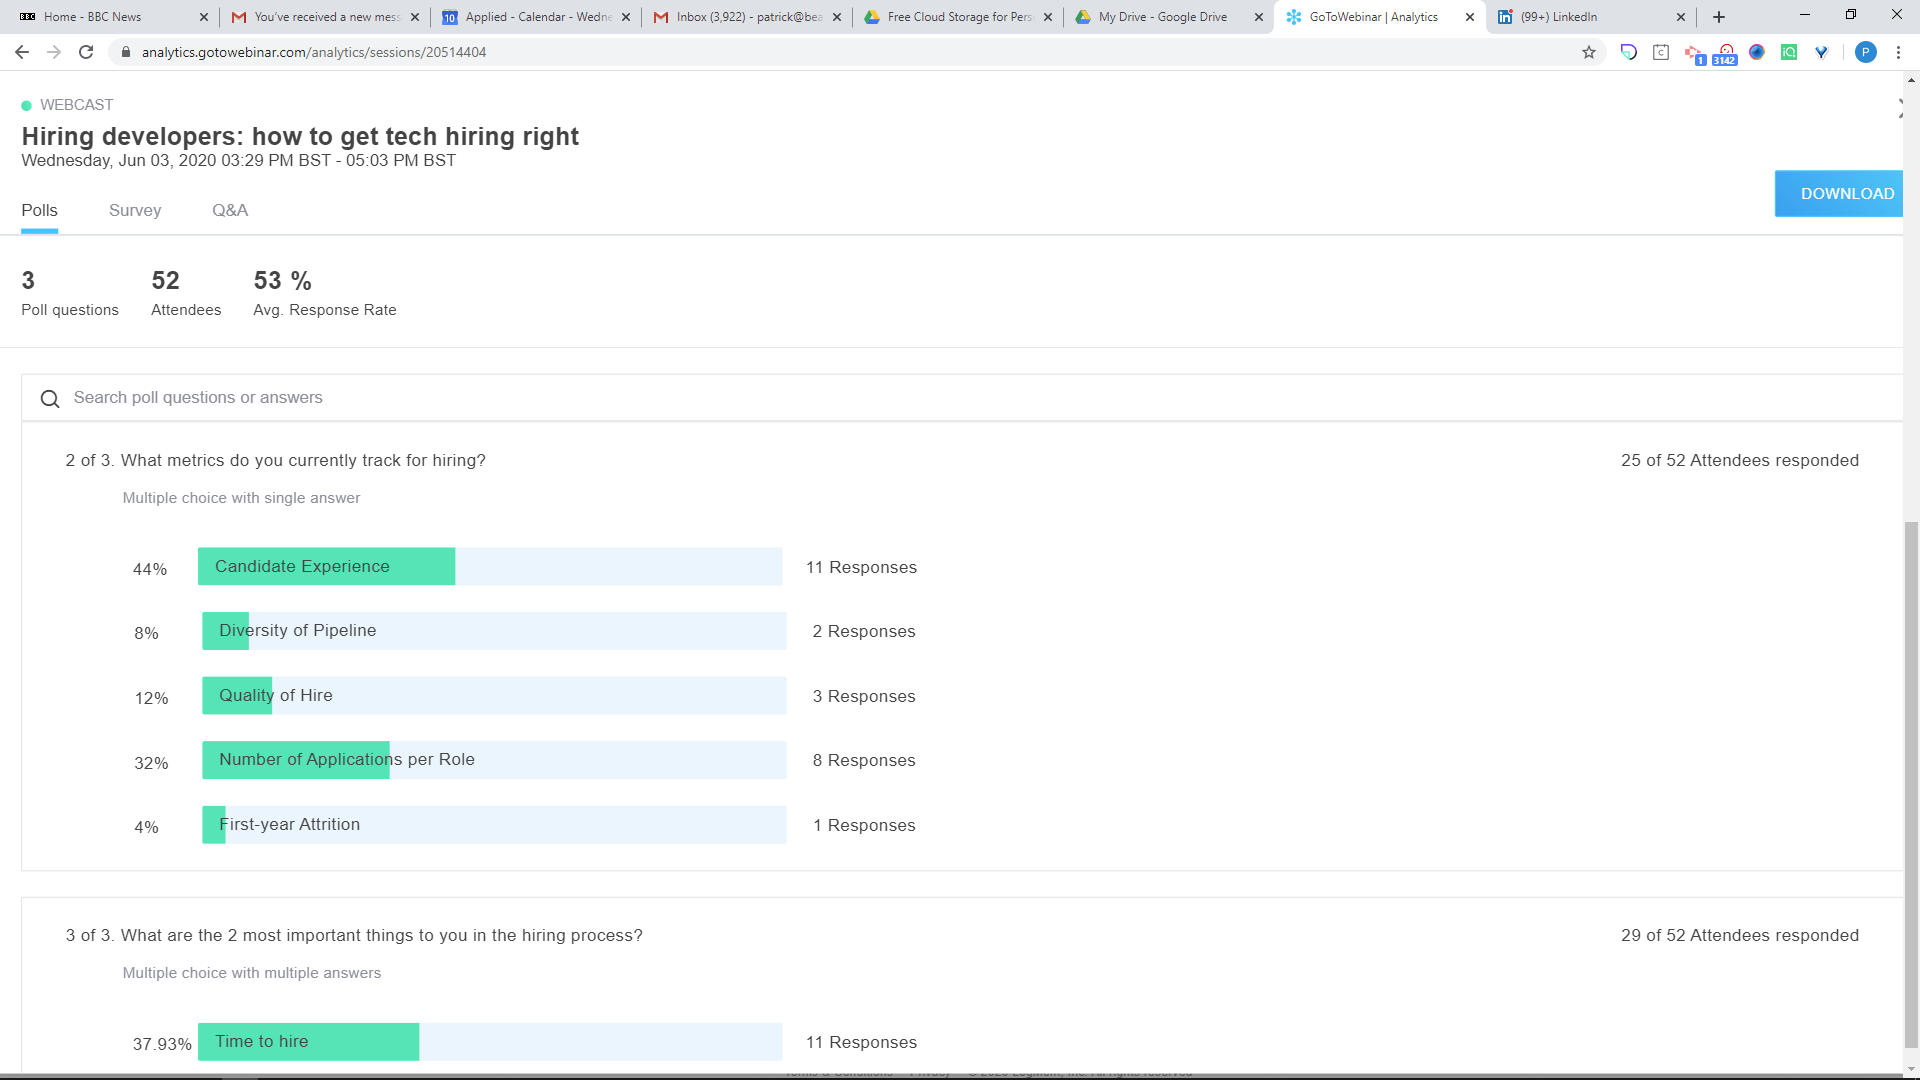Open the blue P profile avatar
This screenshot has width=1920, height=1080.
[1865, 52]
